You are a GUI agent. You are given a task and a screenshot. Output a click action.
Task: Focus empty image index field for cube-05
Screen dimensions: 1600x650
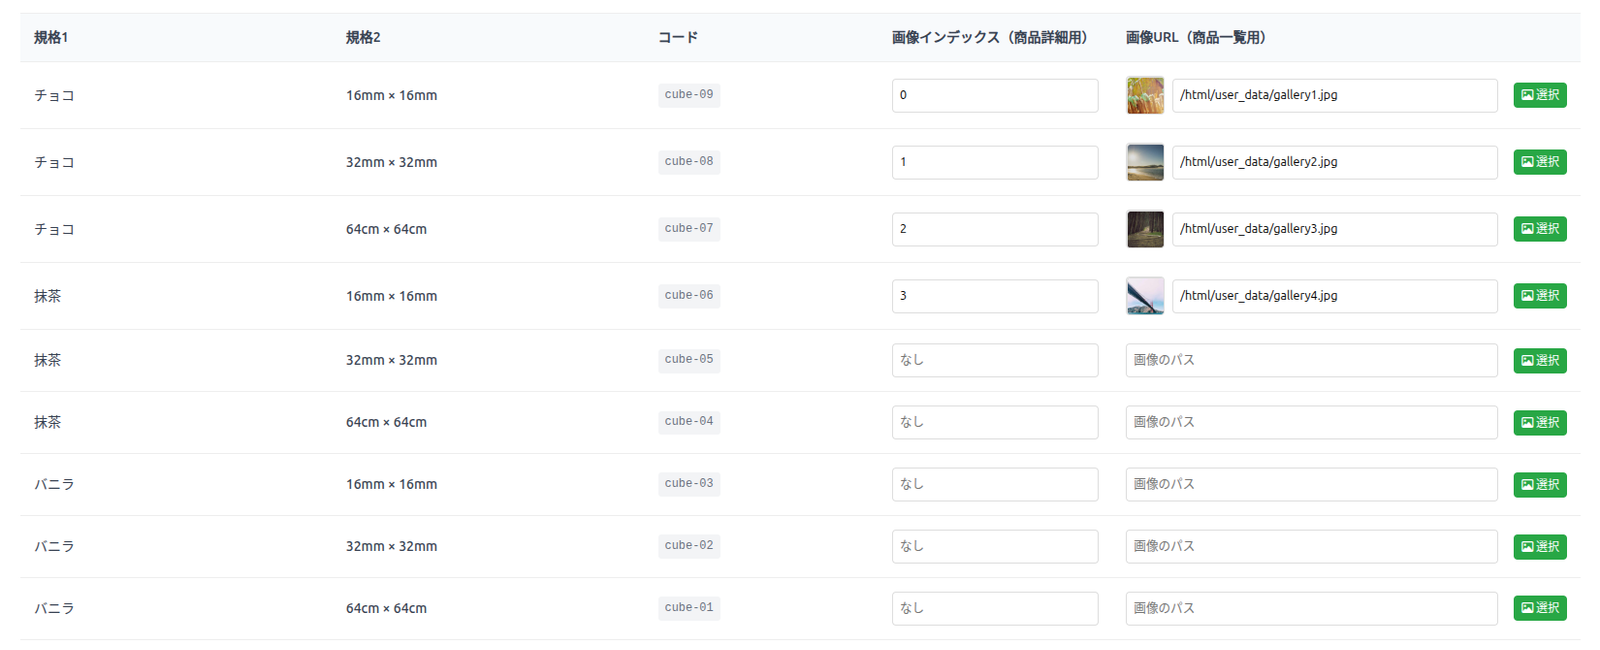(995, 360)
